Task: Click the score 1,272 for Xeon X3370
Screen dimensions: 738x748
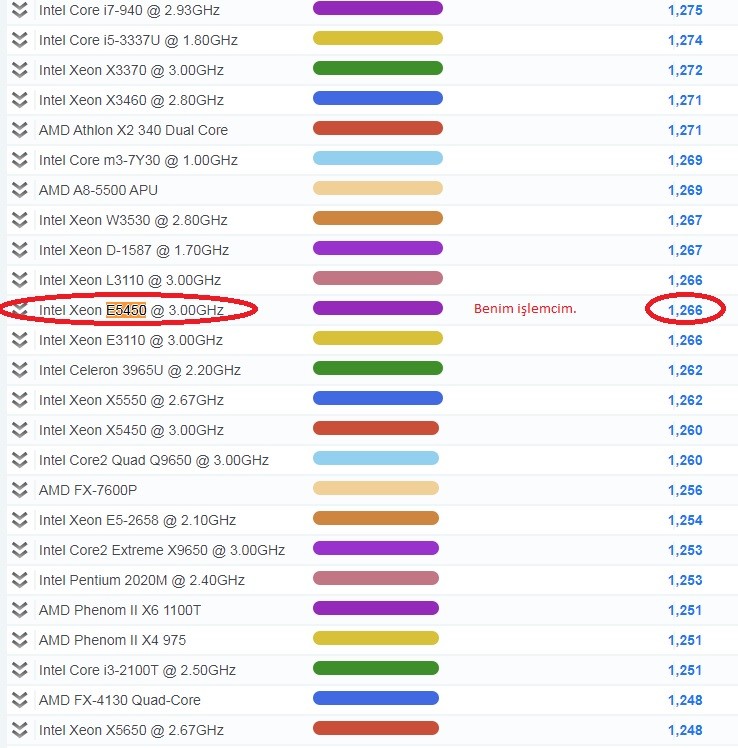Action: point(685,71)
